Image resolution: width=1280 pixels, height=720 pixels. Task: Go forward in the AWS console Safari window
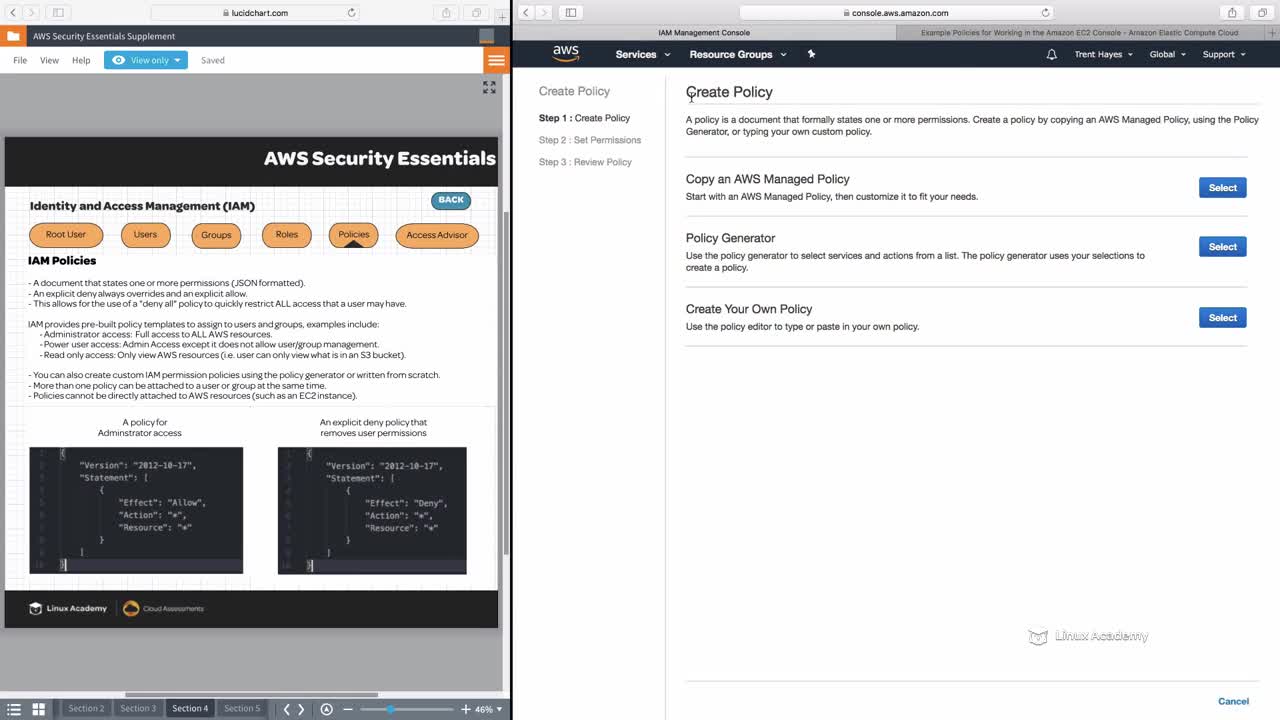click(x=544, y=13)
